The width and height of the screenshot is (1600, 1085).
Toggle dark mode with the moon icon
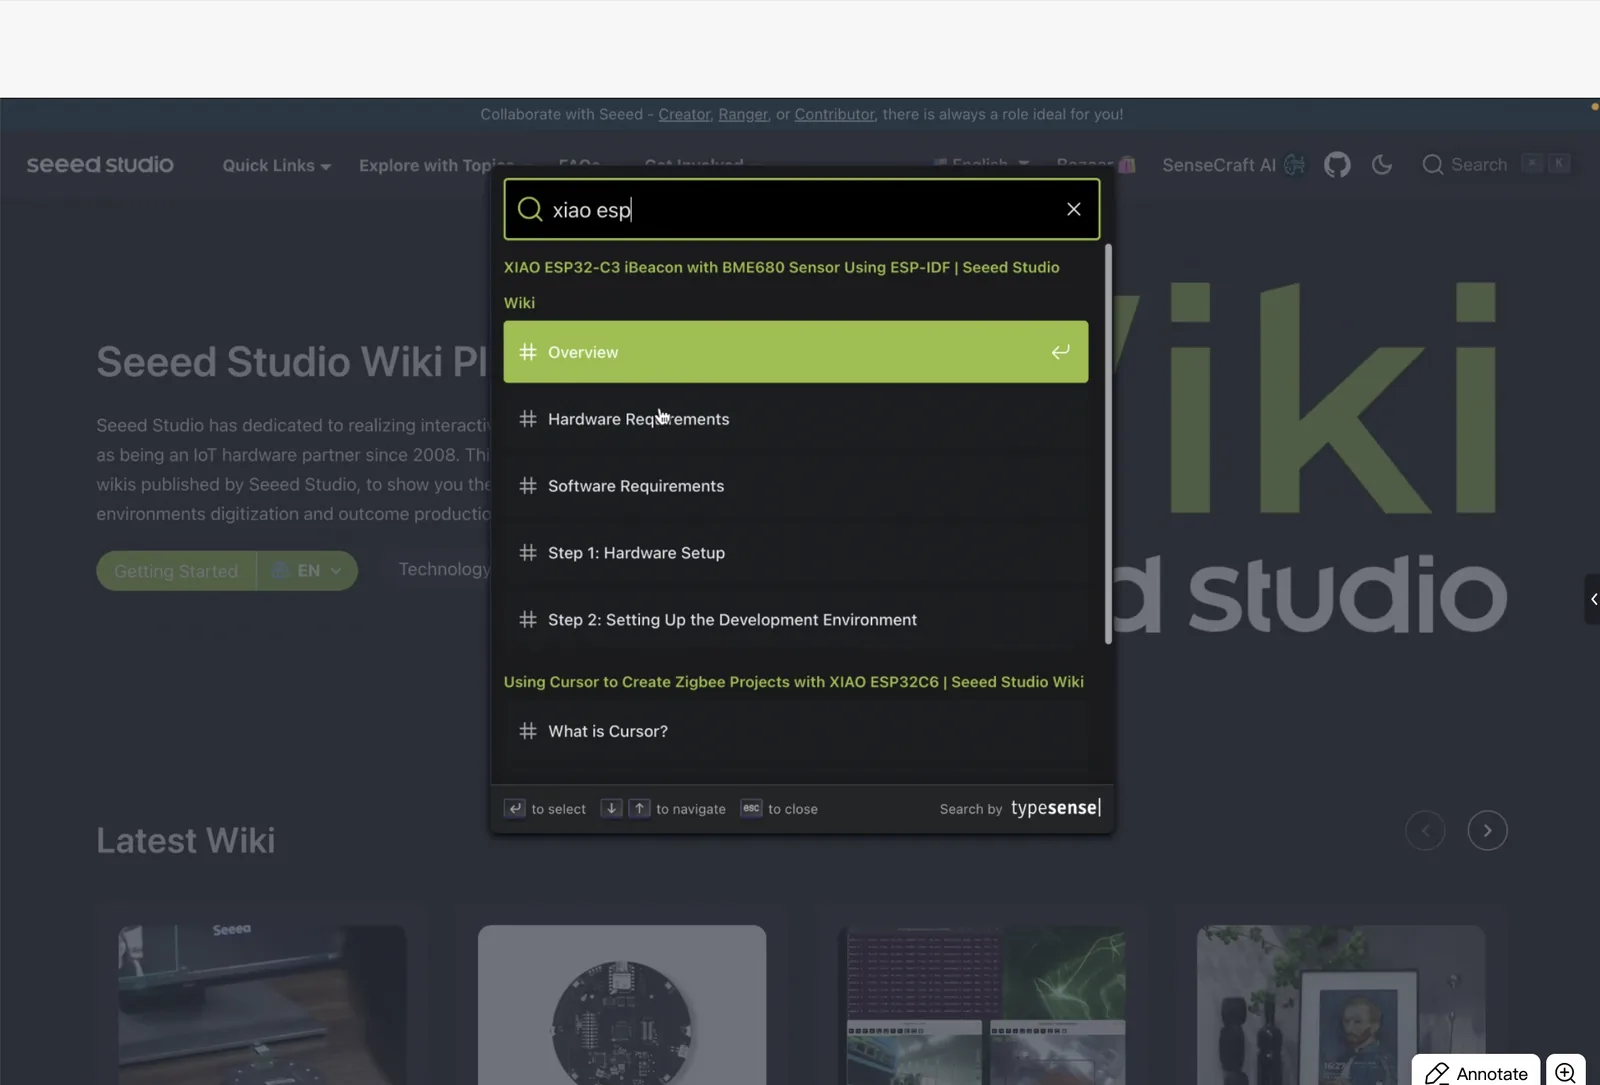click(1382, 165)
